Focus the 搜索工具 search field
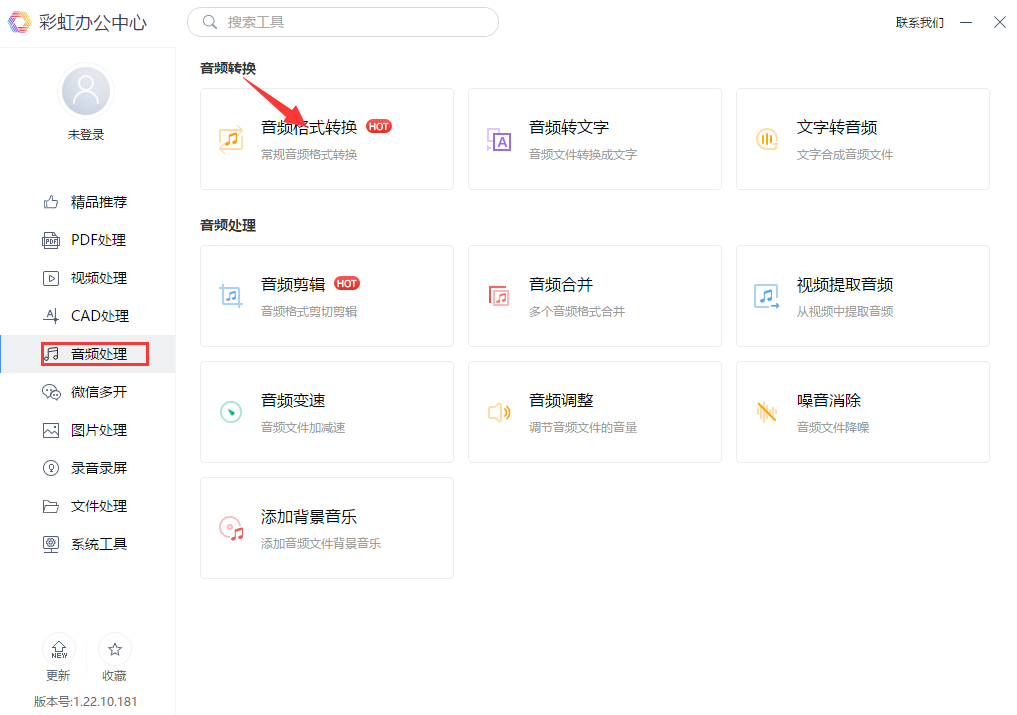1017x715 pixels. [342, 22]
